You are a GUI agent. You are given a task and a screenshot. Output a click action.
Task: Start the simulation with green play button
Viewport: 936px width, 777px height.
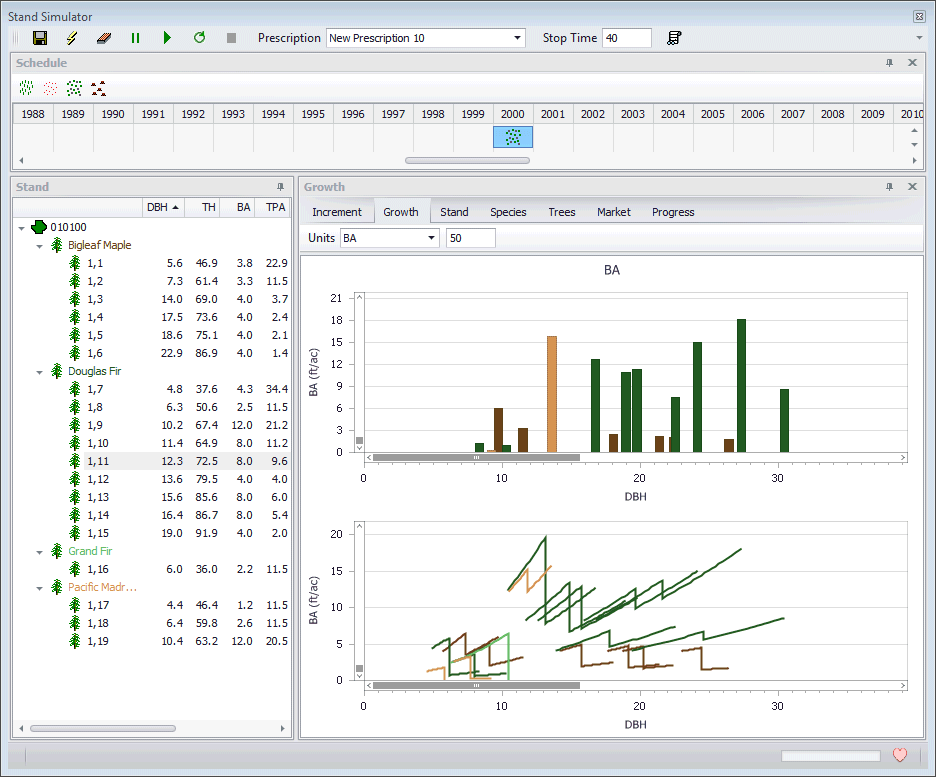coord(167,38)
